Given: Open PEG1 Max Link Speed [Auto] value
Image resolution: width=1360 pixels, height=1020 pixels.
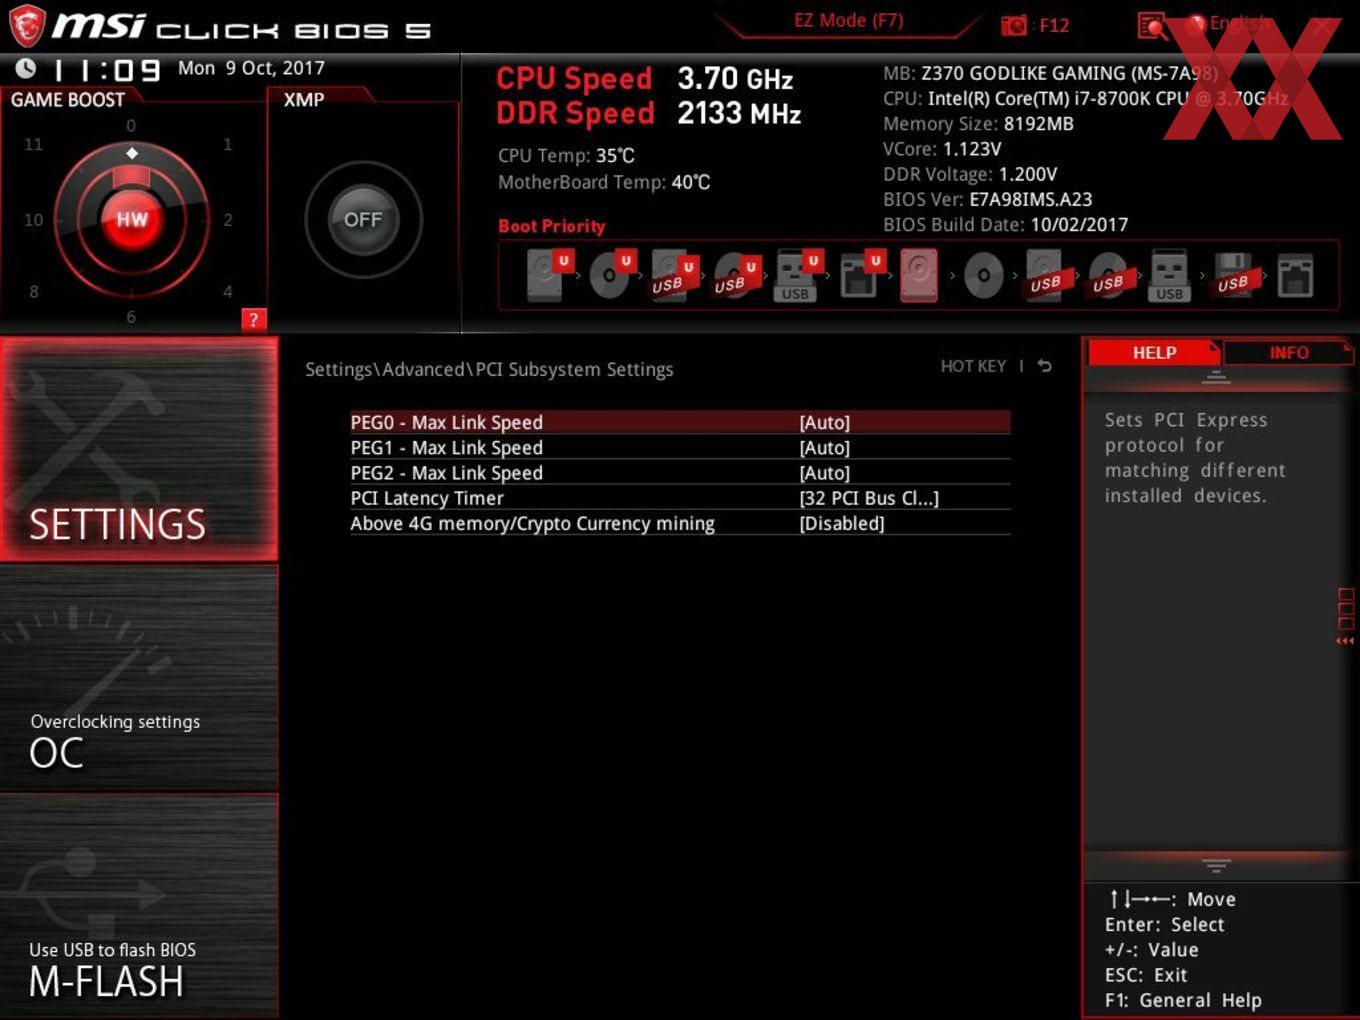Looking at the screenshot, I should pos(825,447).
